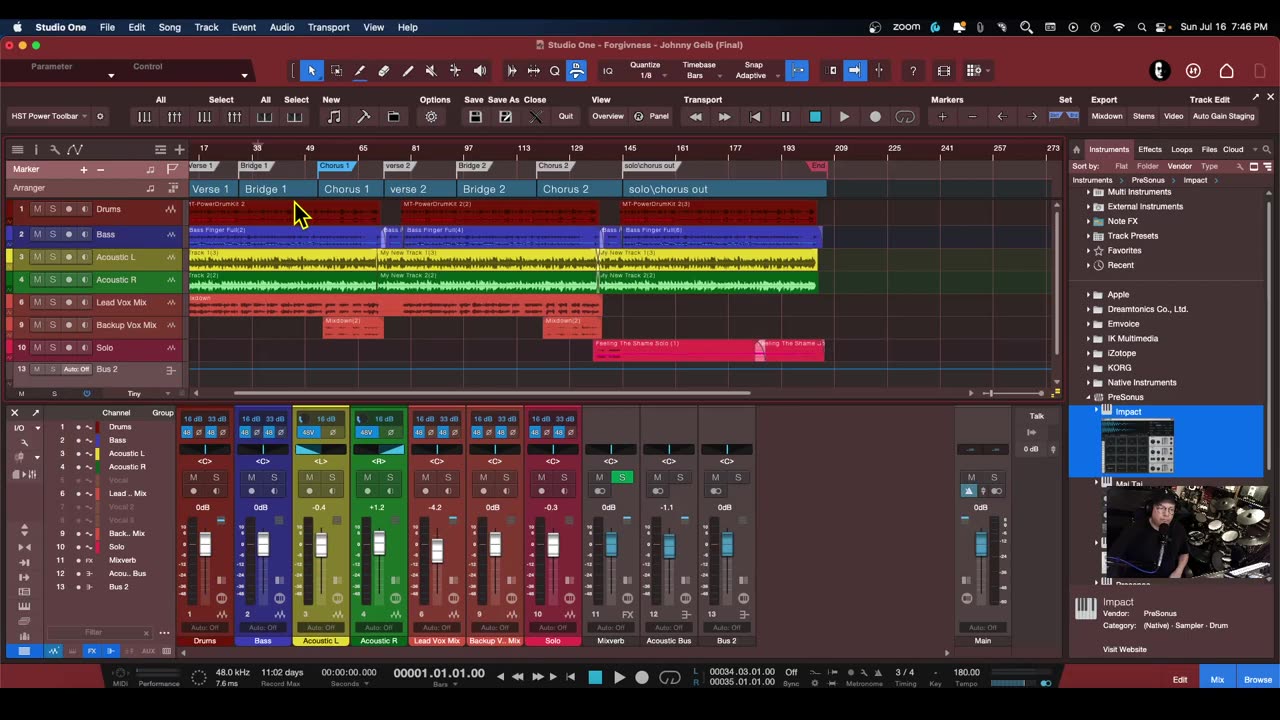Start playback from the bottom transport bar
The image size is (1280, 720).
(619, 677)
